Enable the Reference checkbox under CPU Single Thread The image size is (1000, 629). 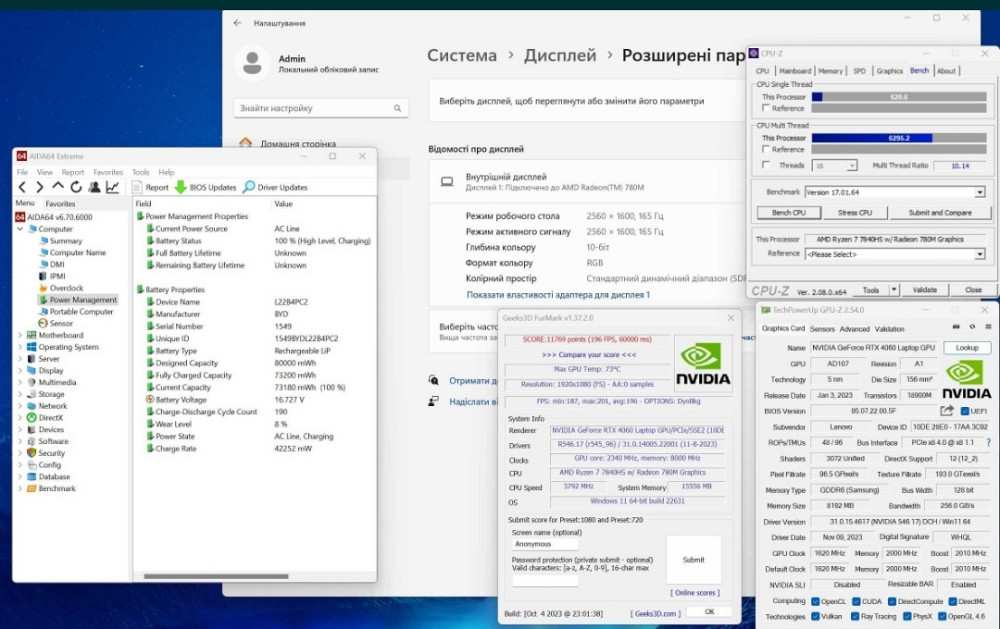click(764, 108)
